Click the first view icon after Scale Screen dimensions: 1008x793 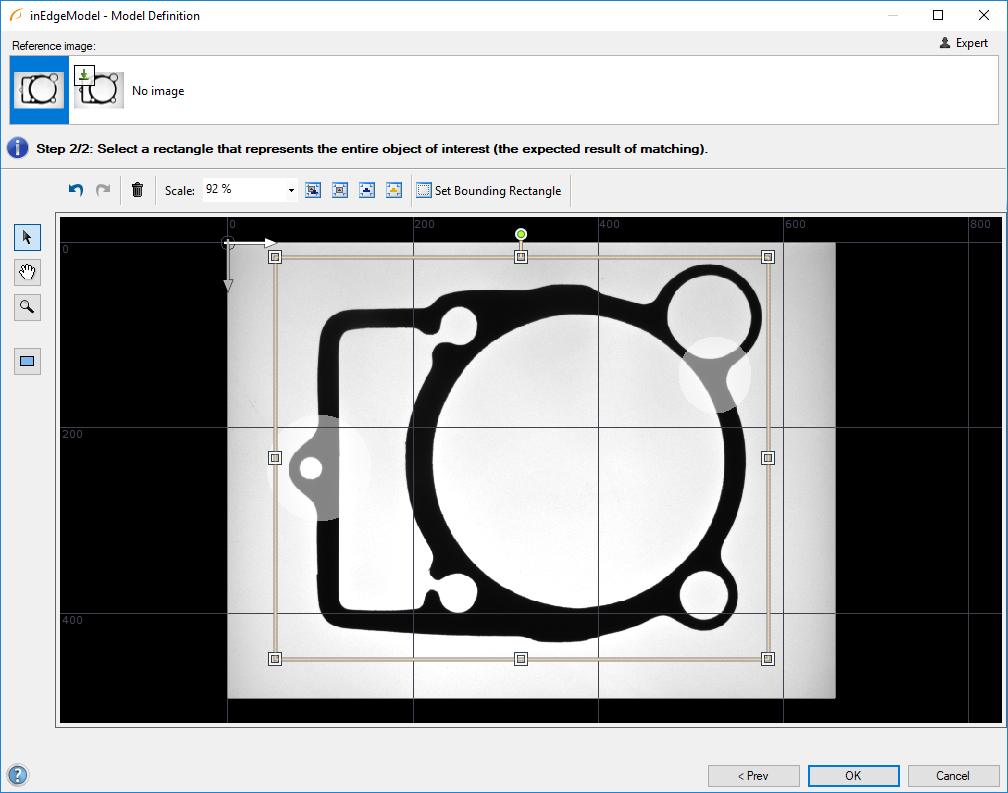point(313,190)
